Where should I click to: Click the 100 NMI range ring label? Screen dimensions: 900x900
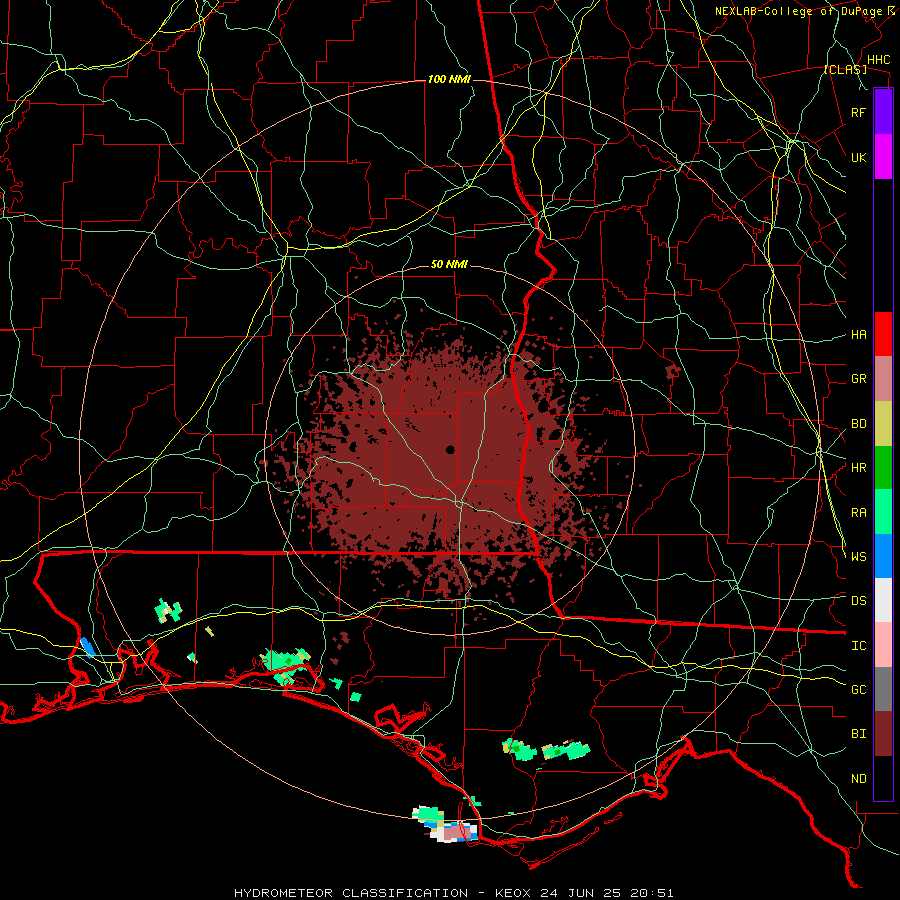point(449,79)
